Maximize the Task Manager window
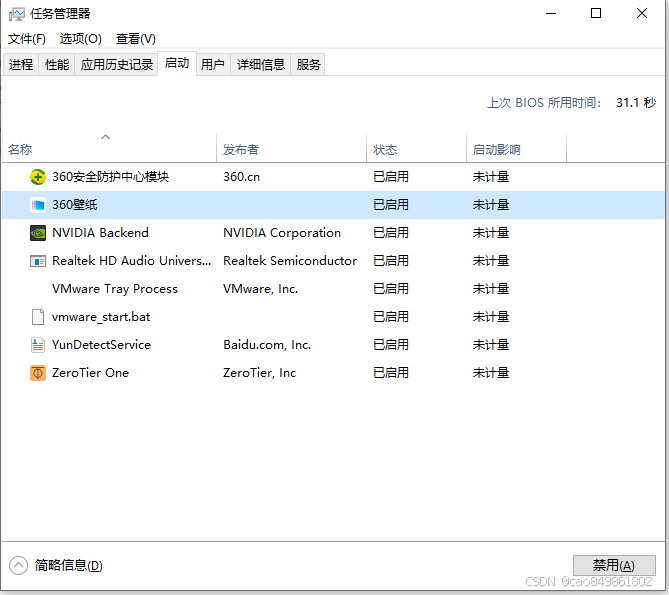 click(596, 14)
